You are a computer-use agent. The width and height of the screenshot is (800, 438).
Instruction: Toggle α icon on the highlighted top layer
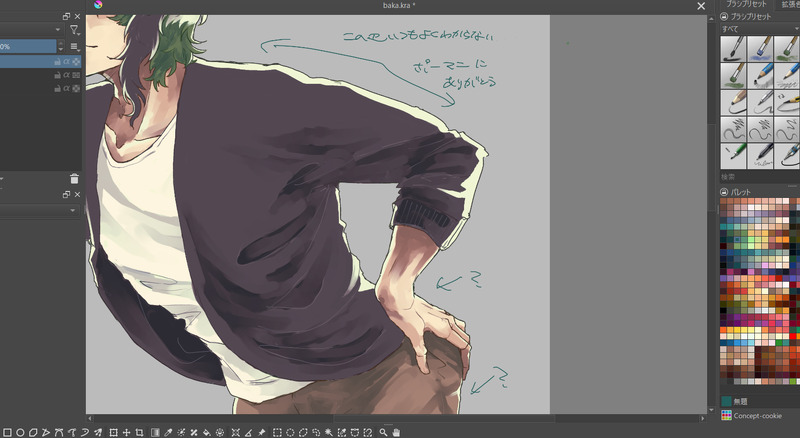(67, 62)
